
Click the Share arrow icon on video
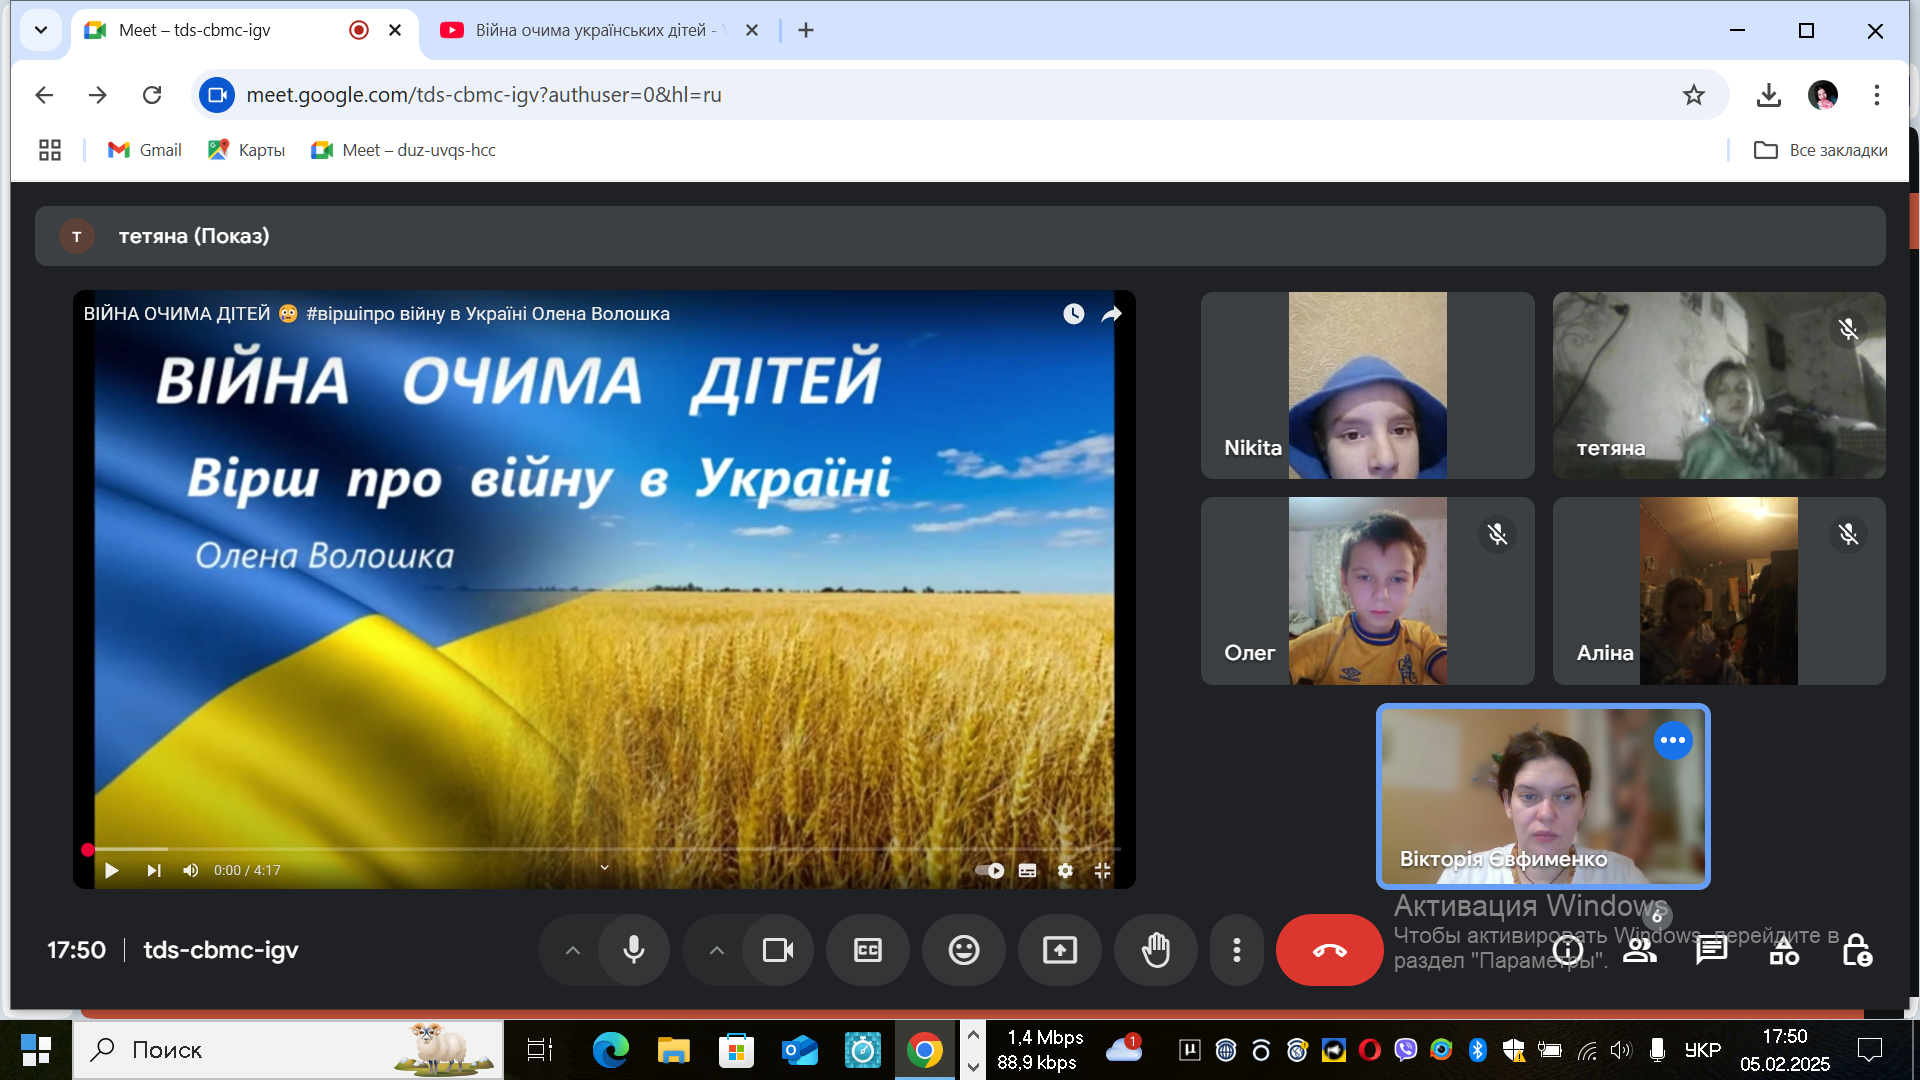pyautogui.click(x=1111, y=314)
